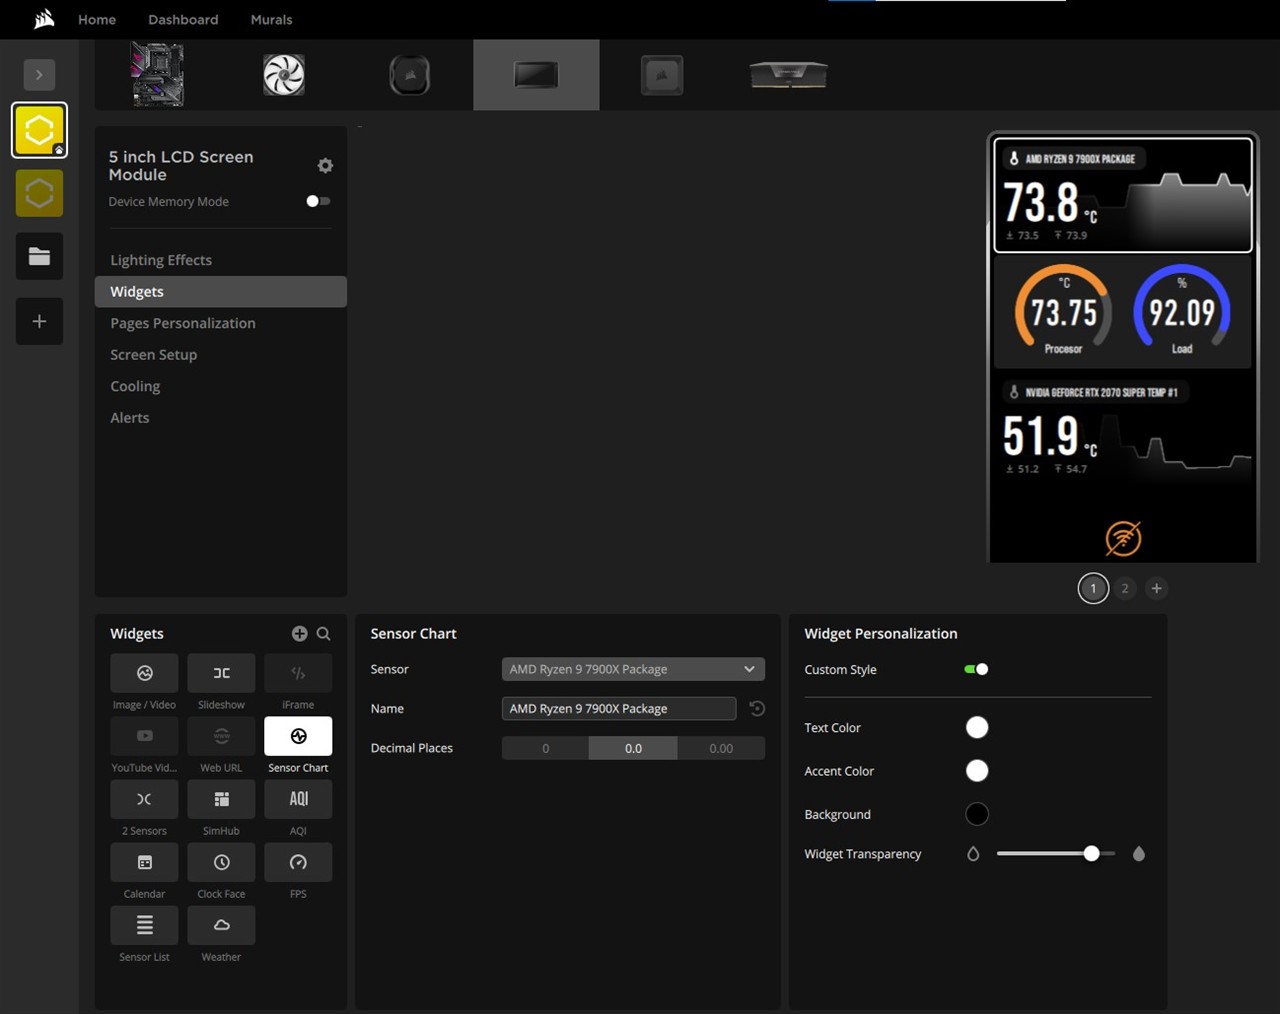Choose the AQI widget

[298, 799]
